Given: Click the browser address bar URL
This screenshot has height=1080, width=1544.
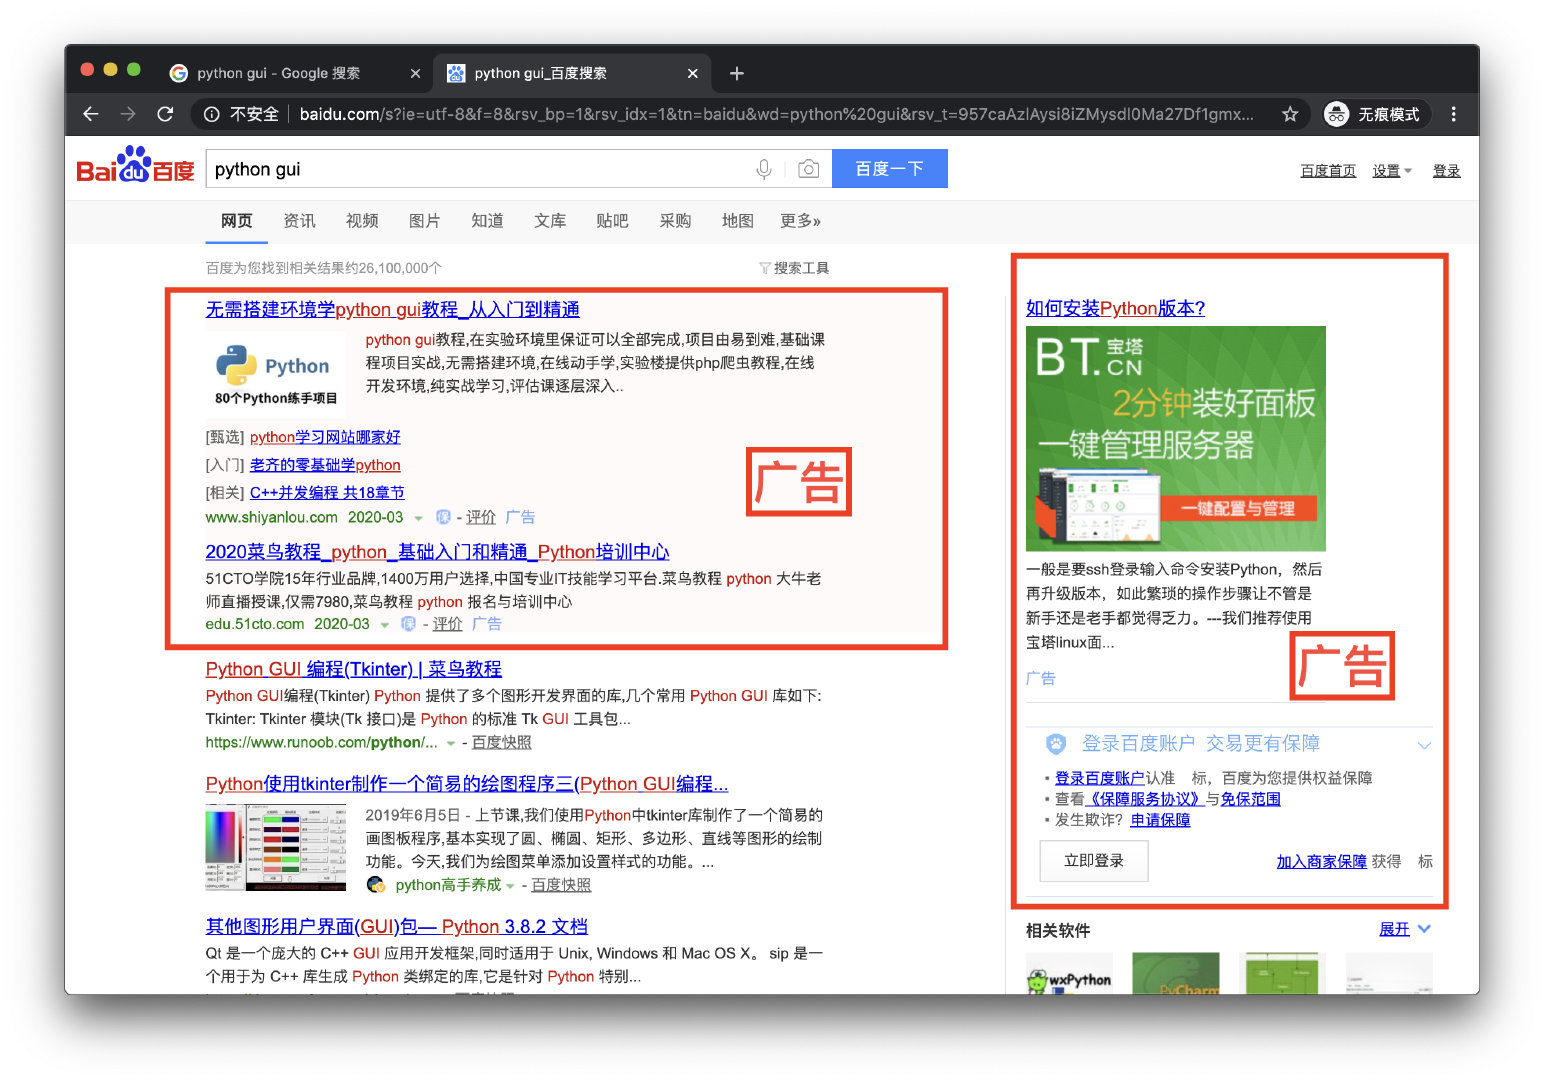Looking at the screenshot, I should [776, 114].
